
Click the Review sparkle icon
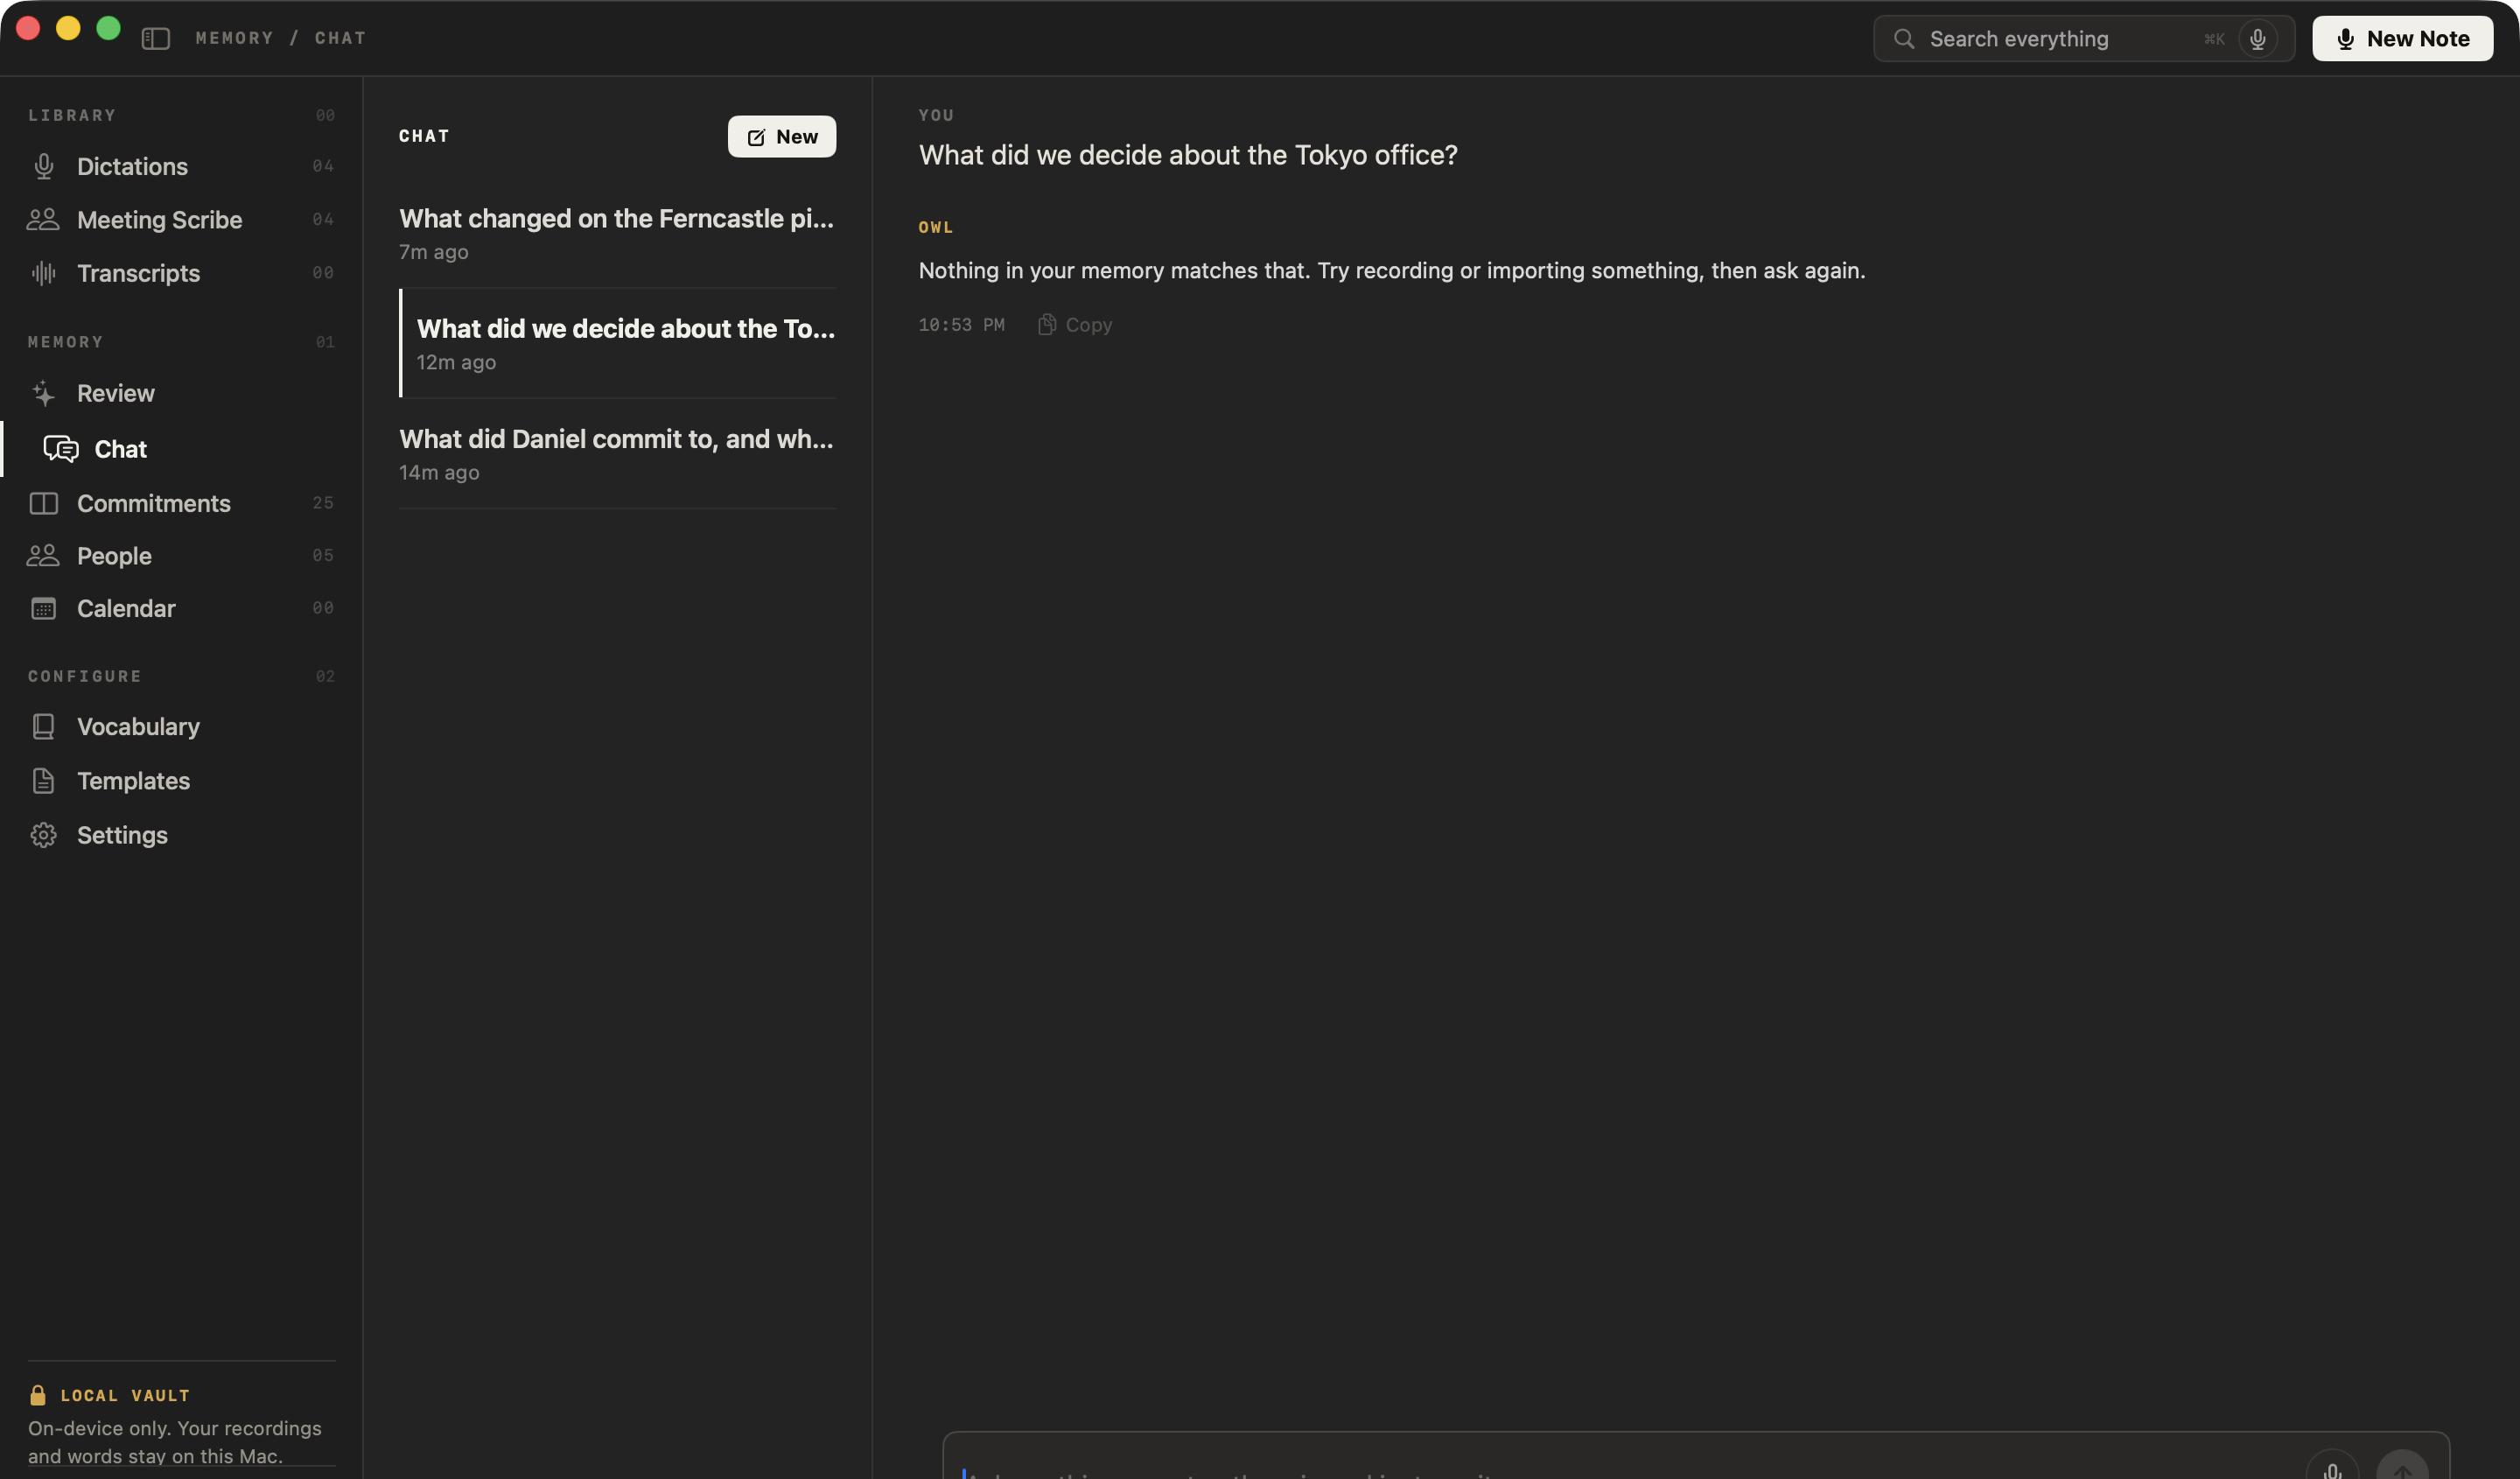(44, 393)
